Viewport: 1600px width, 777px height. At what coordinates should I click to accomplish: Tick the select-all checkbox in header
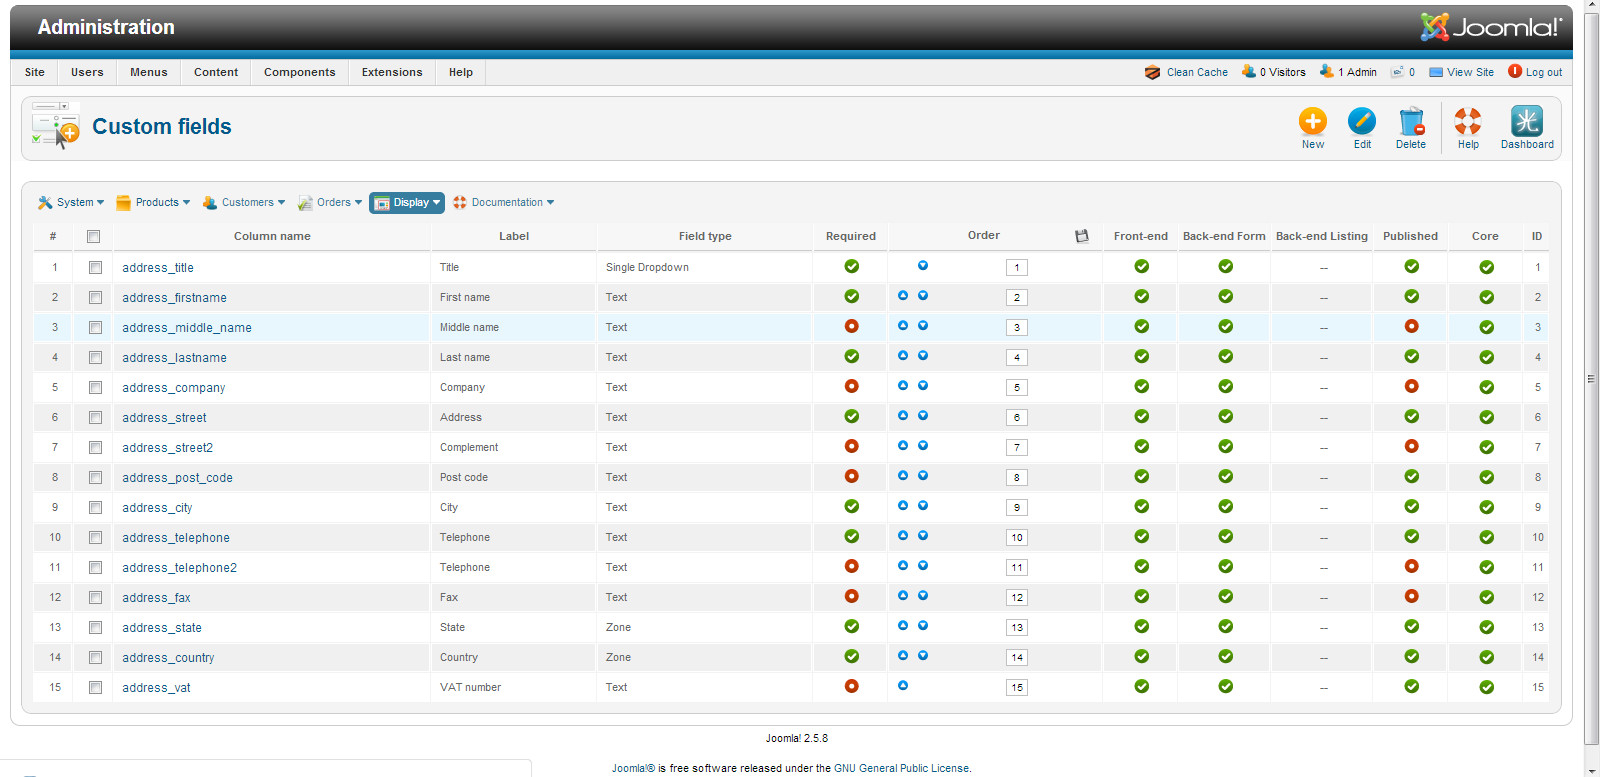[x=93, y=237]
